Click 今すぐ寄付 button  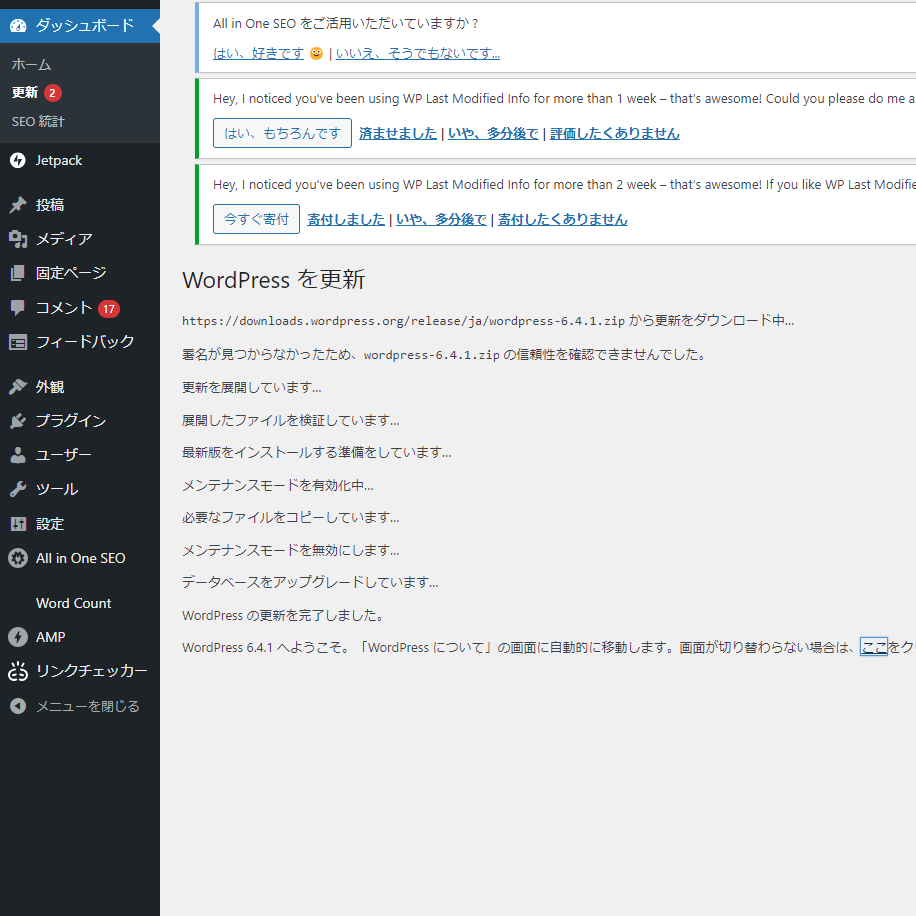tap(256, 219)
